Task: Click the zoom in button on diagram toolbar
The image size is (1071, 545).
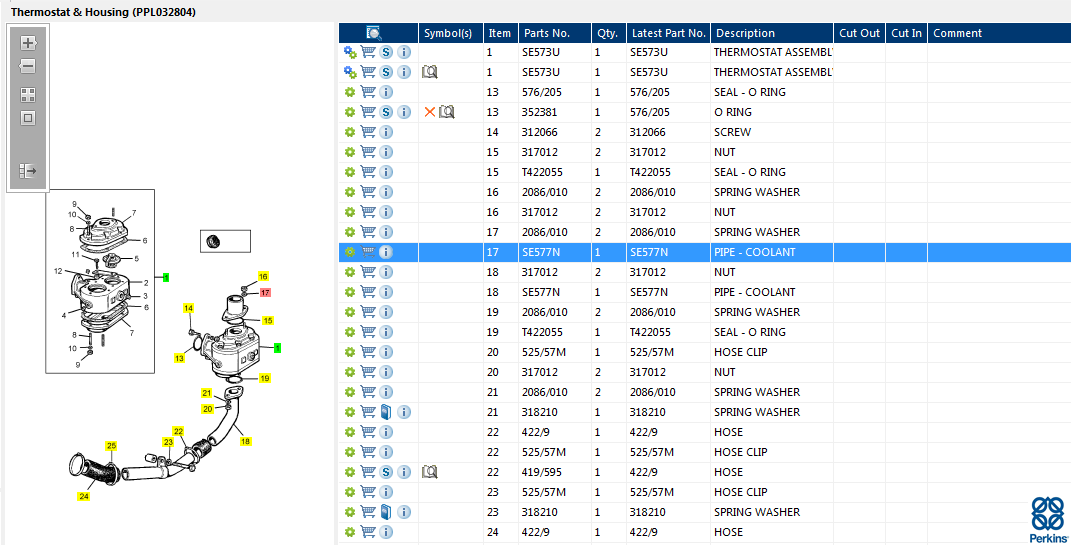Action: click(28, 43)
